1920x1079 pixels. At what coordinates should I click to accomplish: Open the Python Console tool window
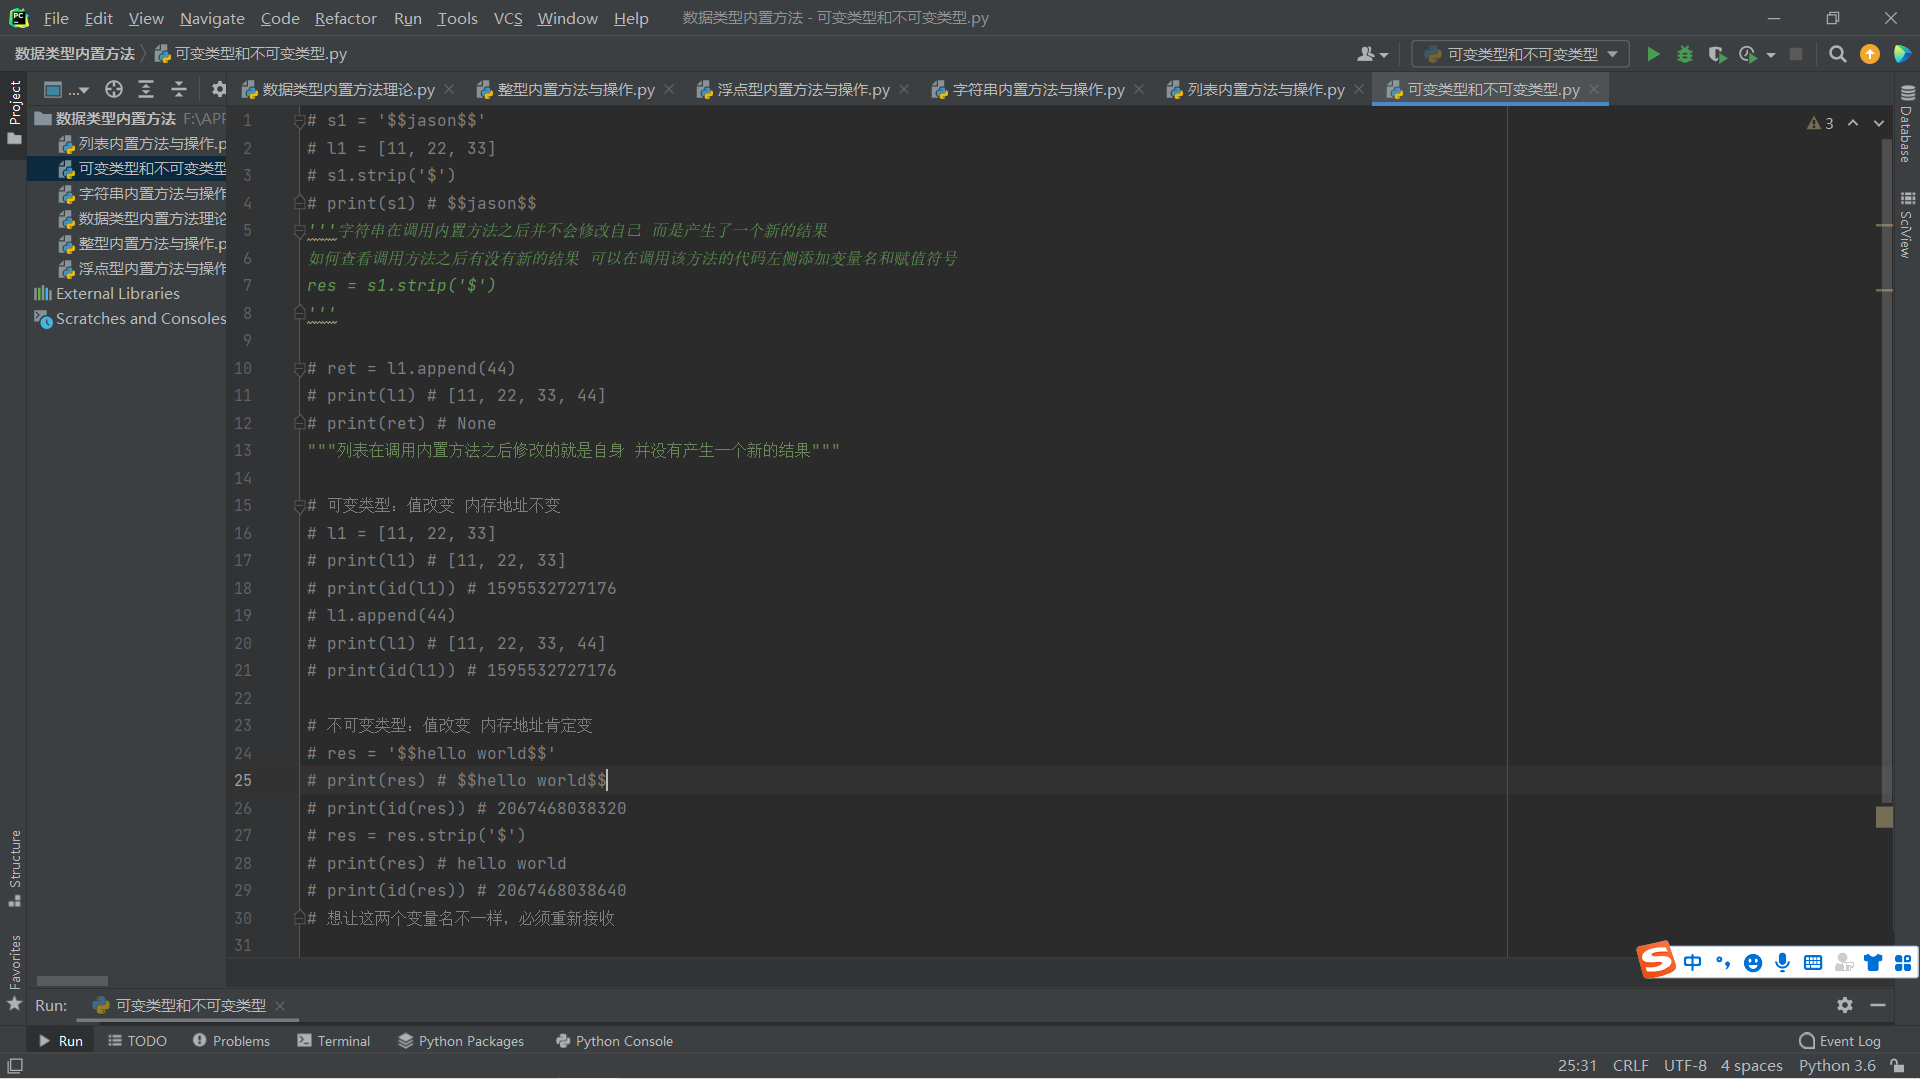614,1041
